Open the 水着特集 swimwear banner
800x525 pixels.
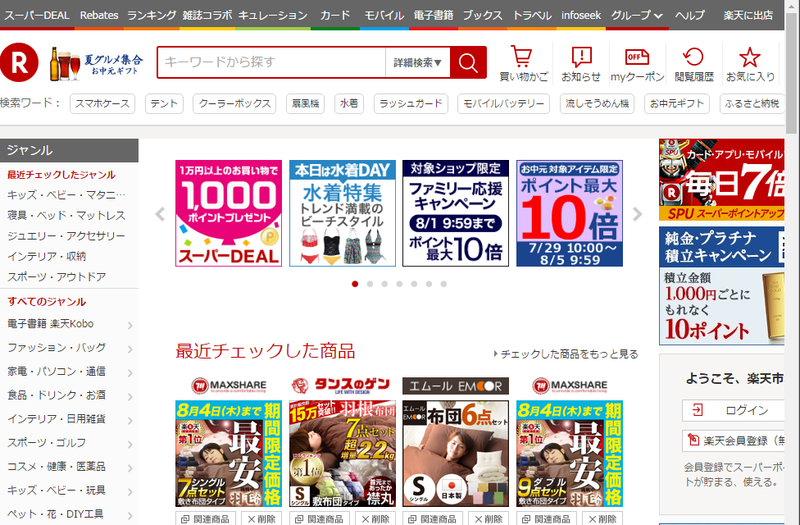[x=342, y=213]
